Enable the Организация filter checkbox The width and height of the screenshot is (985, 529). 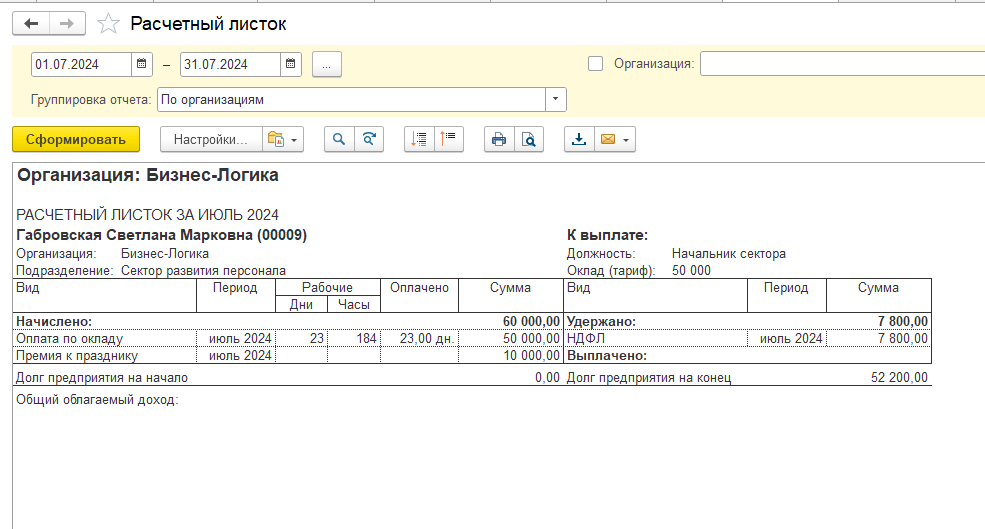click(596, 63)
